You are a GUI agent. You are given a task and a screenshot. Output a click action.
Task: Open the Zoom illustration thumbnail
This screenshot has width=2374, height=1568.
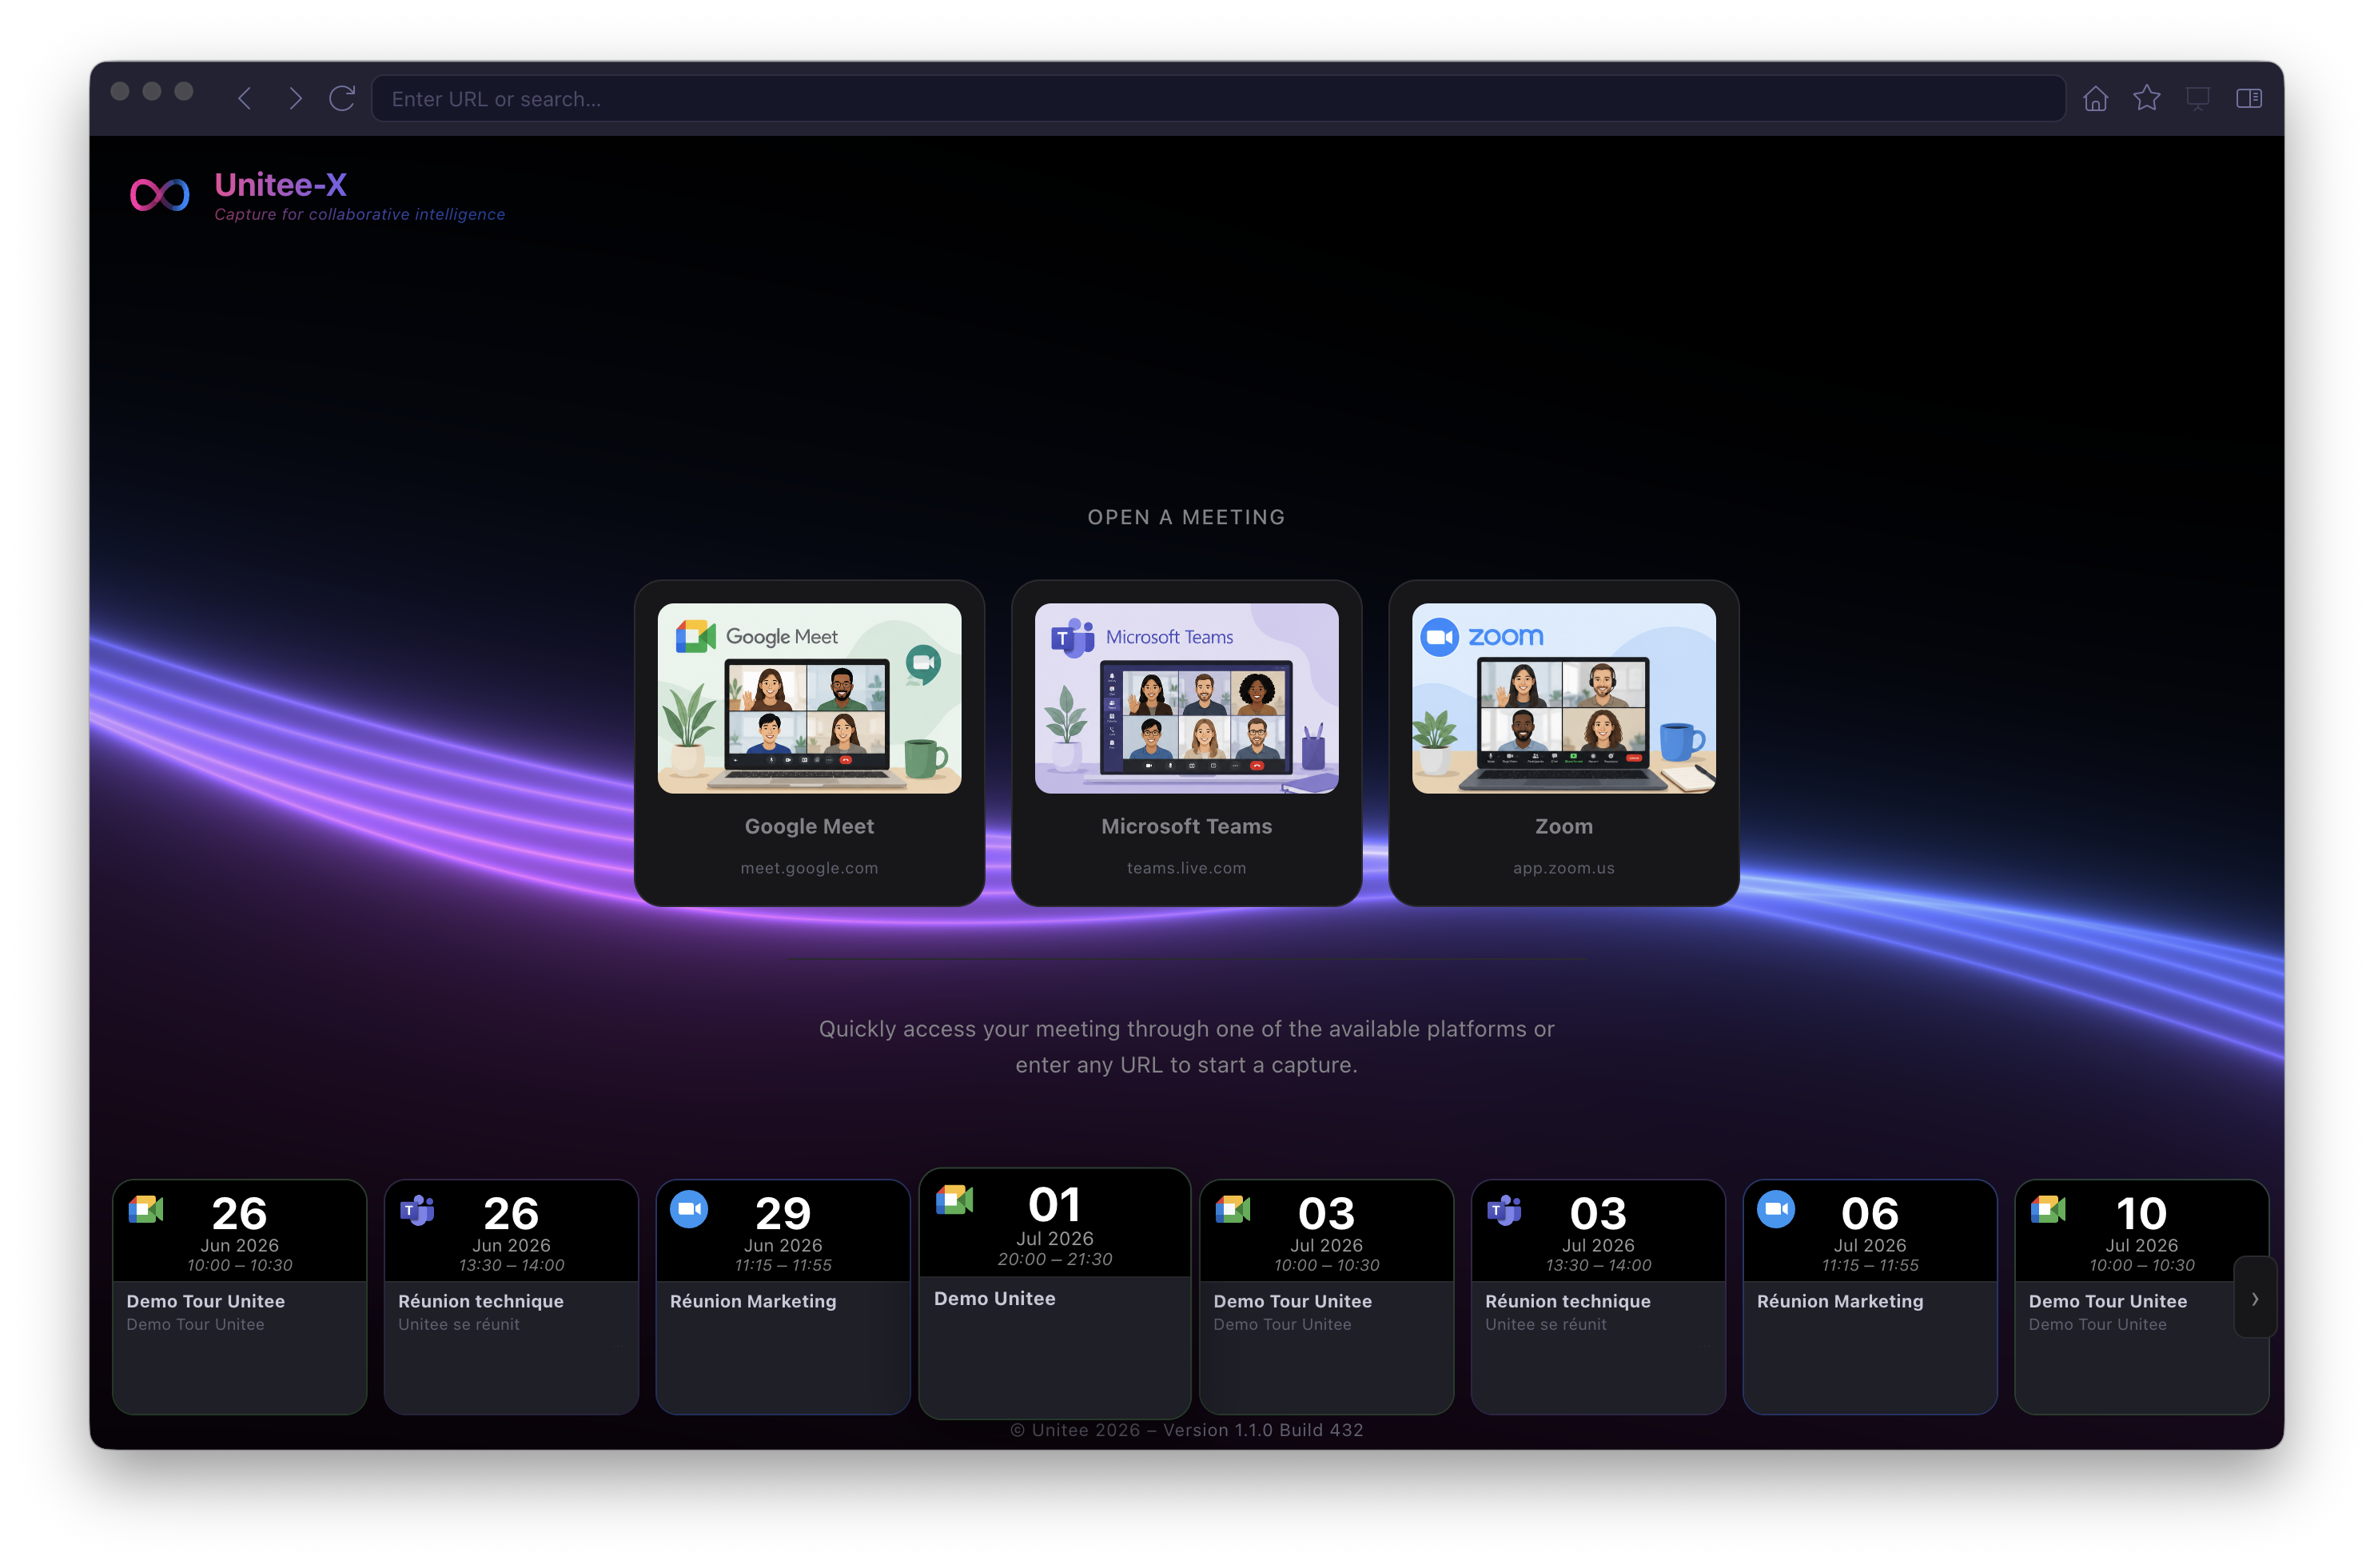point(1563,698)
